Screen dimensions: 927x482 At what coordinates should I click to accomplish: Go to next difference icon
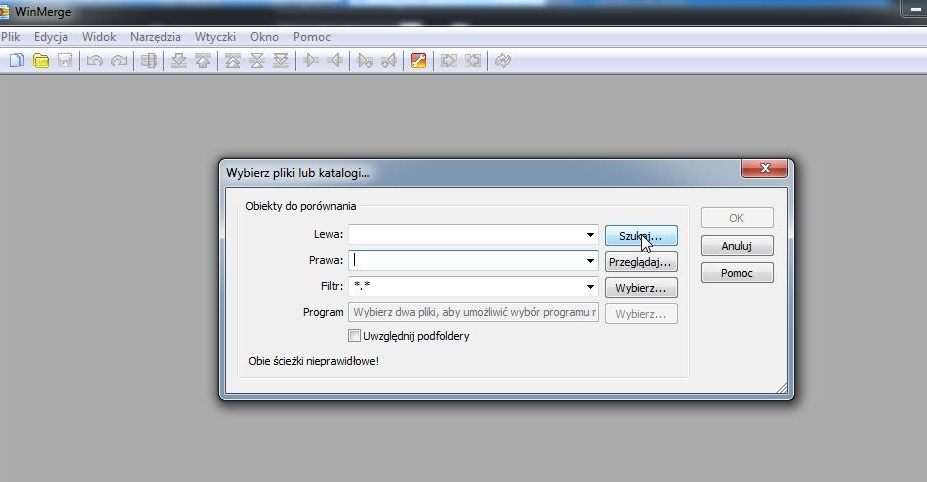point(179,60)
